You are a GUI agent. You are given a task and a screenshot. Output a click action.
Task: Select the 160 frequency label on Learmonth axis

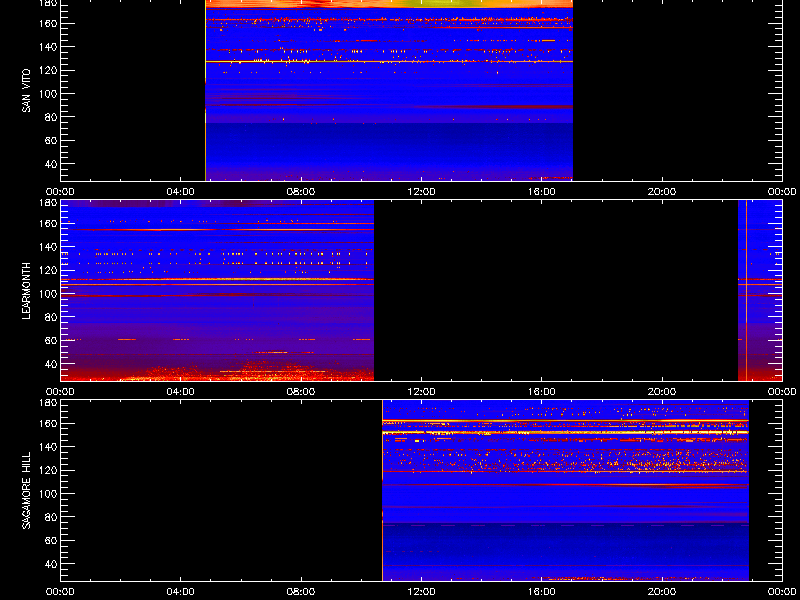coord(49,223)
